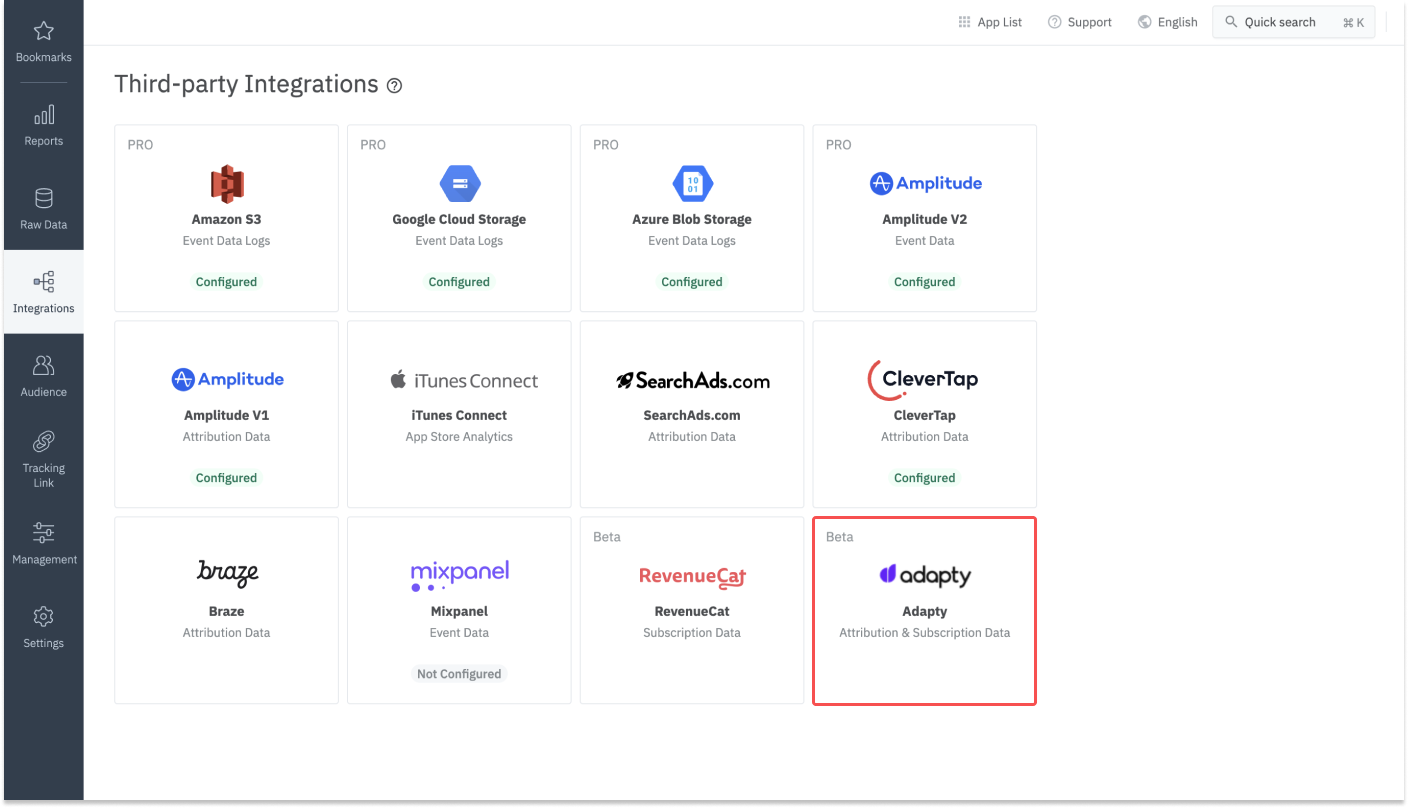Go to Audience in the sidebar menu
The height and width of the screenshot is (808, 1408).
pos(44,376)
